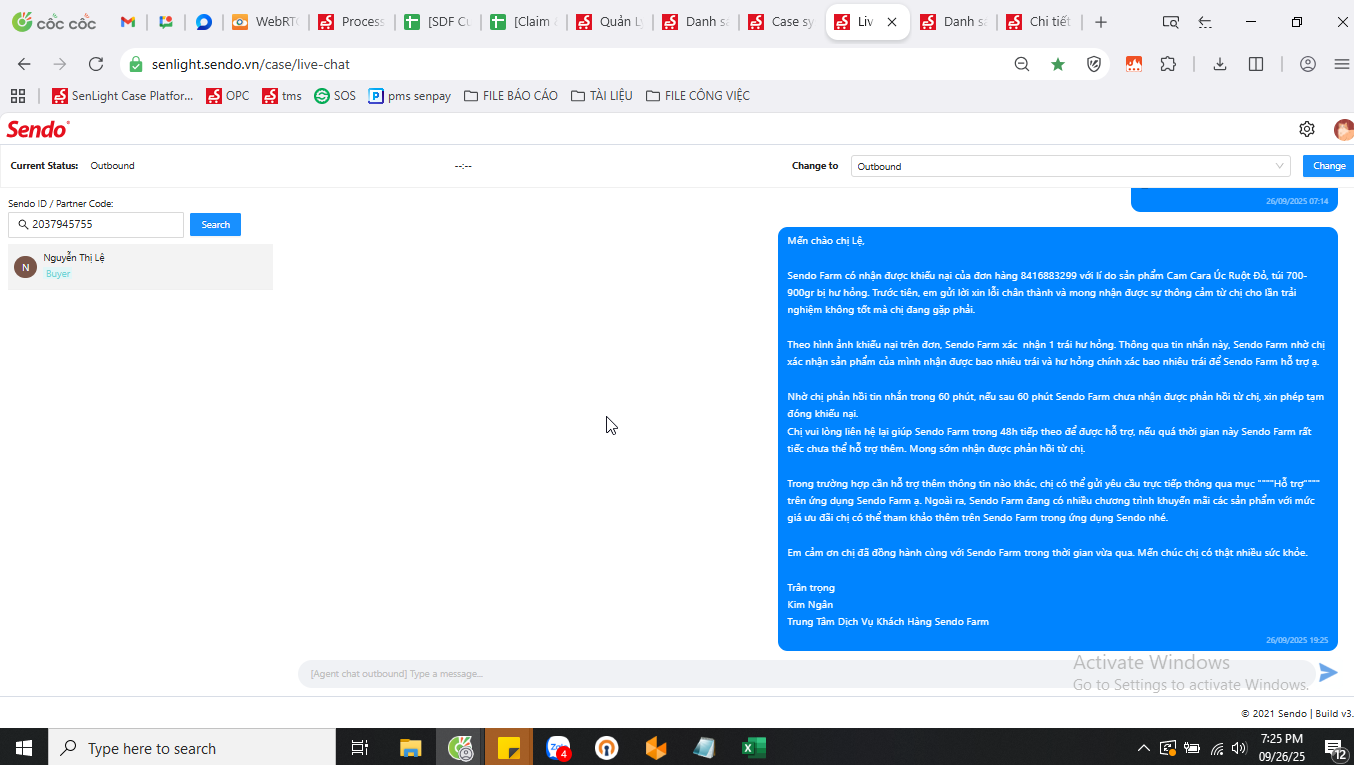Screen dimensions: 1354x765
Task: Toggle the browser side panel icon
Action: coord(1256,64)
